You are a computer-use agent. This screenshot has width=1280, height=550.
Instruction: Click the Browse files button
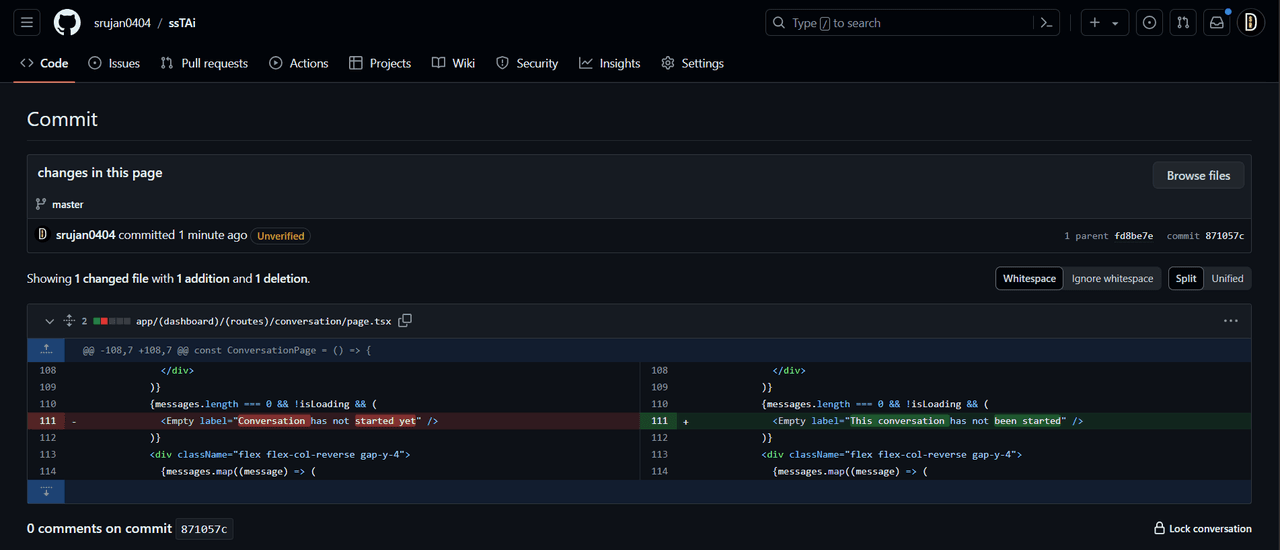[1198, 175]
